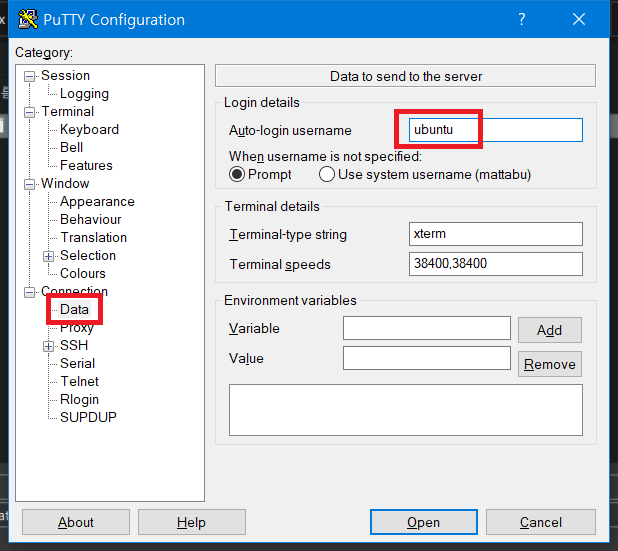
Task: Open the SSH category
Action: 74,345
